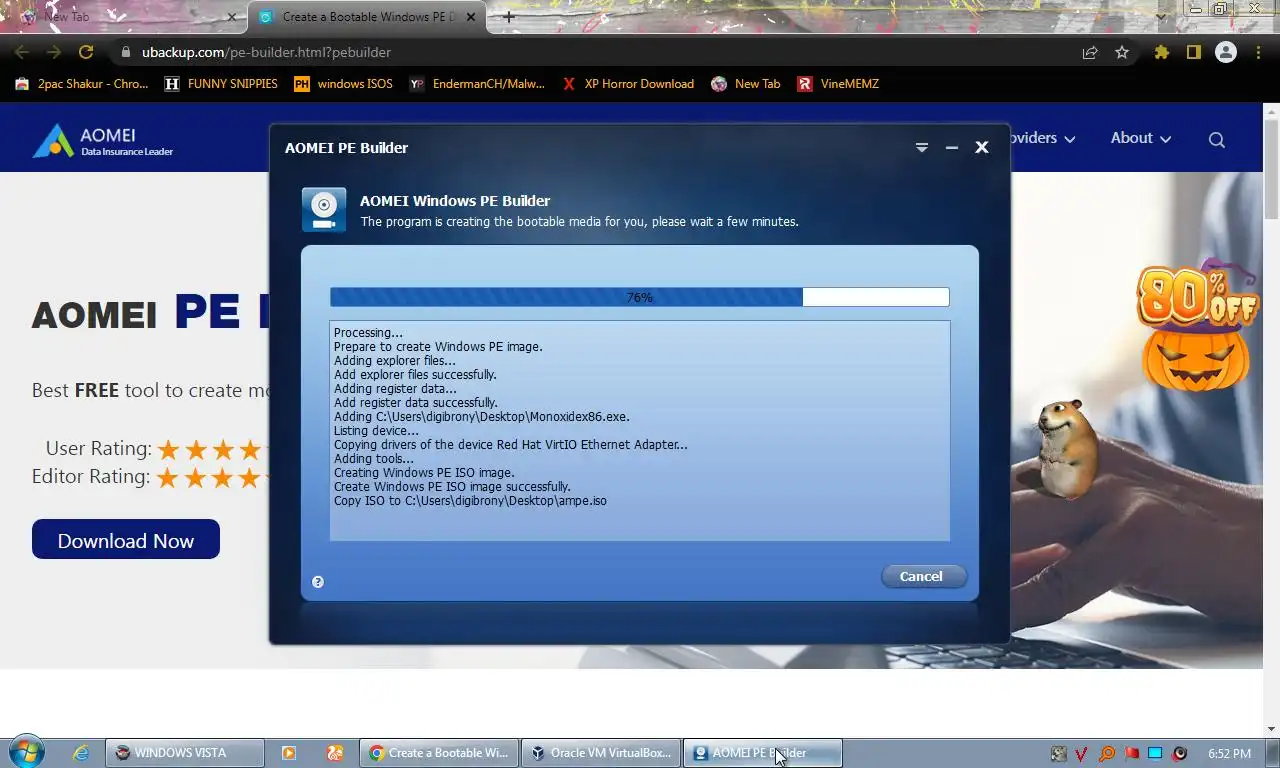
Task: Reload the ubackup.com page
Action: [x=86, y=52]
